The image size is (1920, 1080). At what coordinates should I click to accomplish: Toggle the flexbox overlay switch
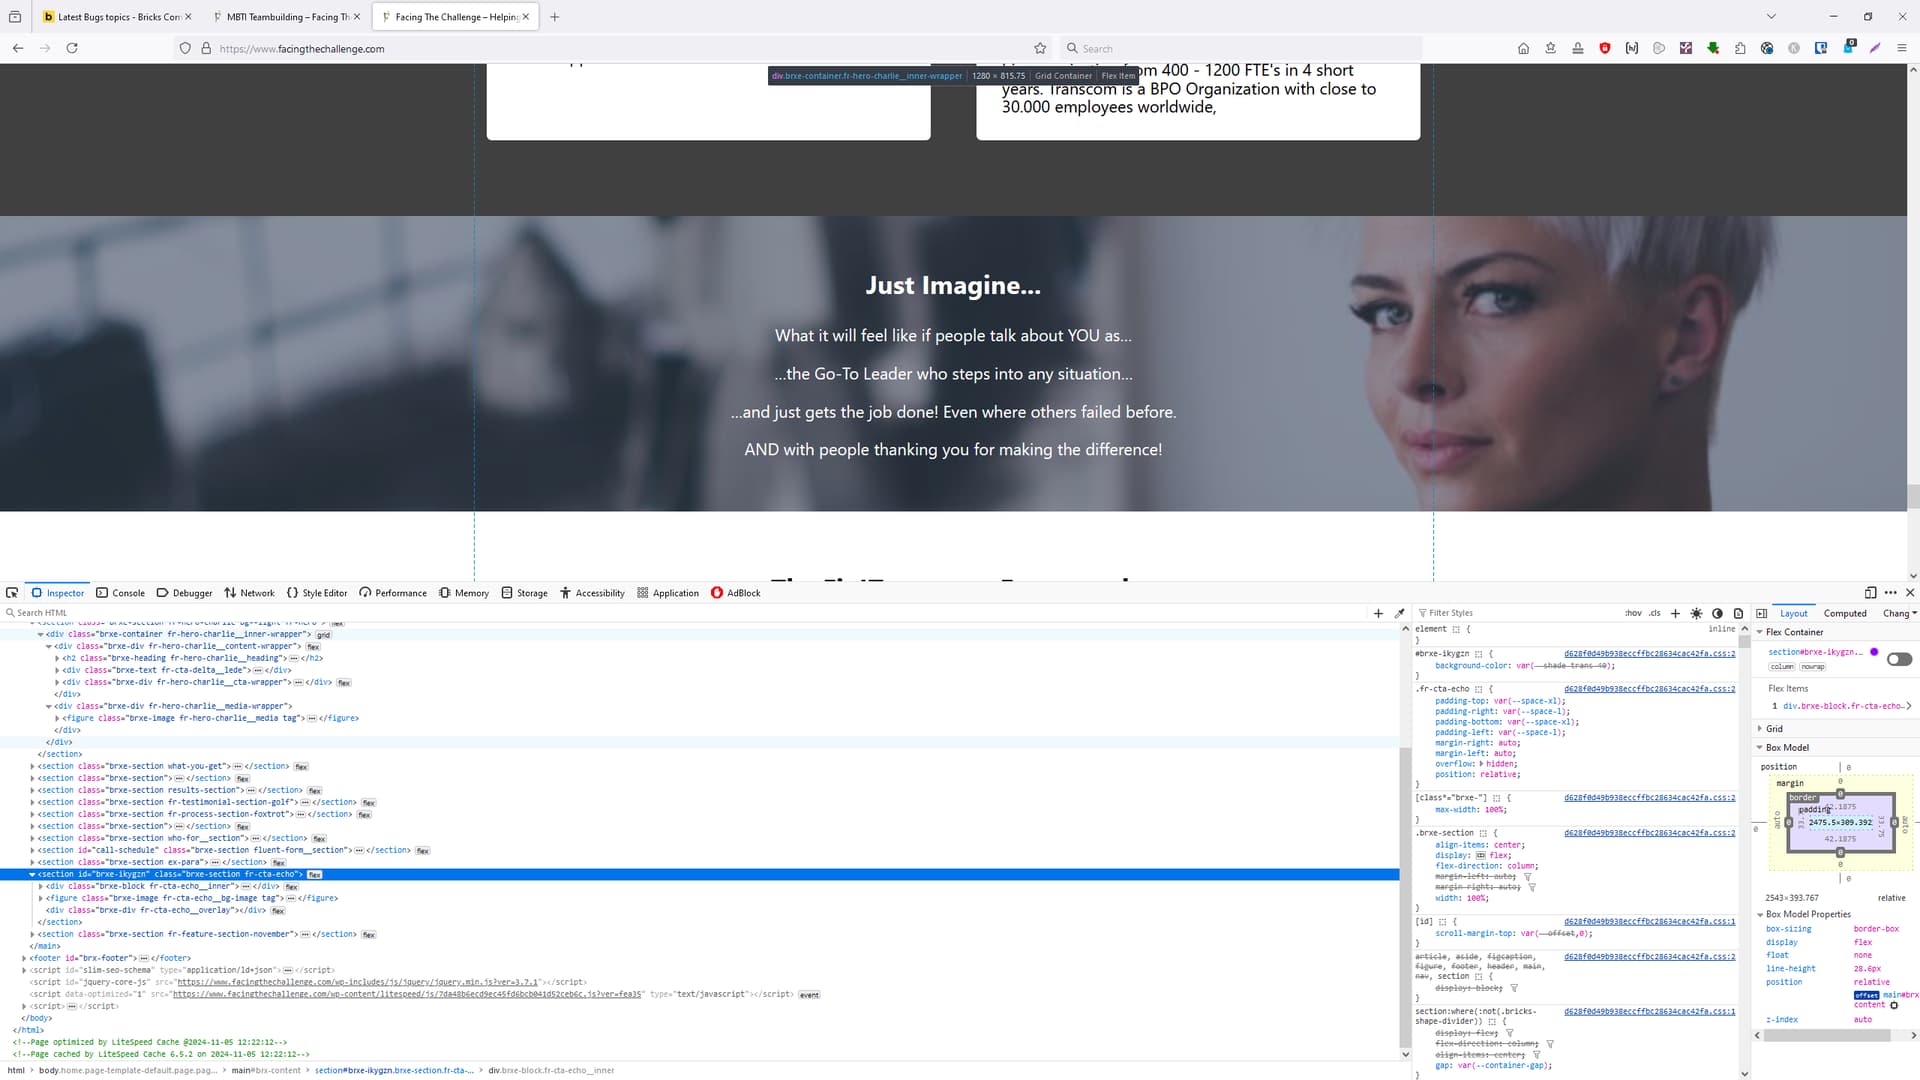pos(1899,659)
